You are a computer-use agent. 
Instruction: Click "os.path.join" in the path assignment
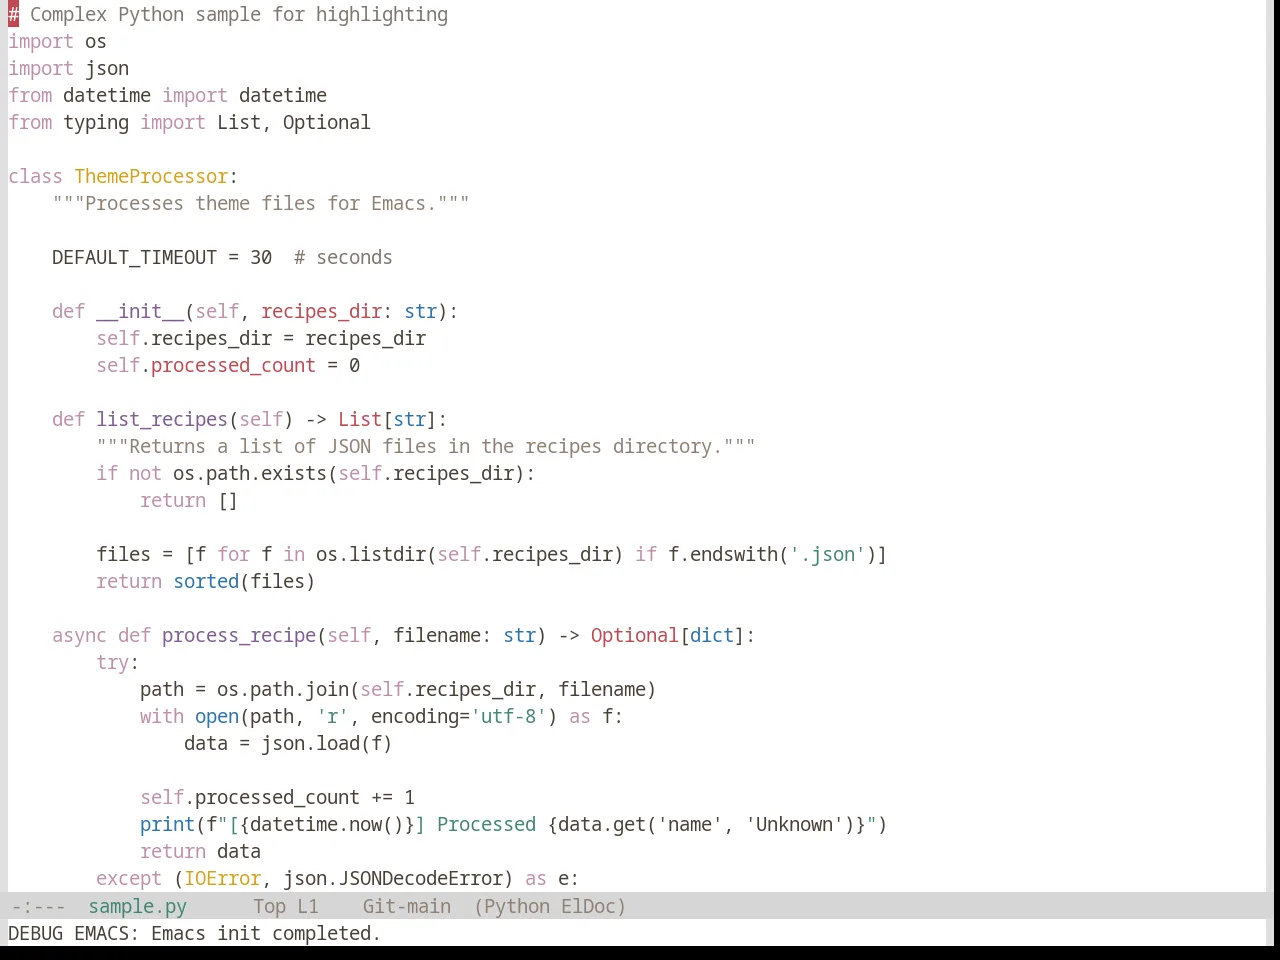283,690
